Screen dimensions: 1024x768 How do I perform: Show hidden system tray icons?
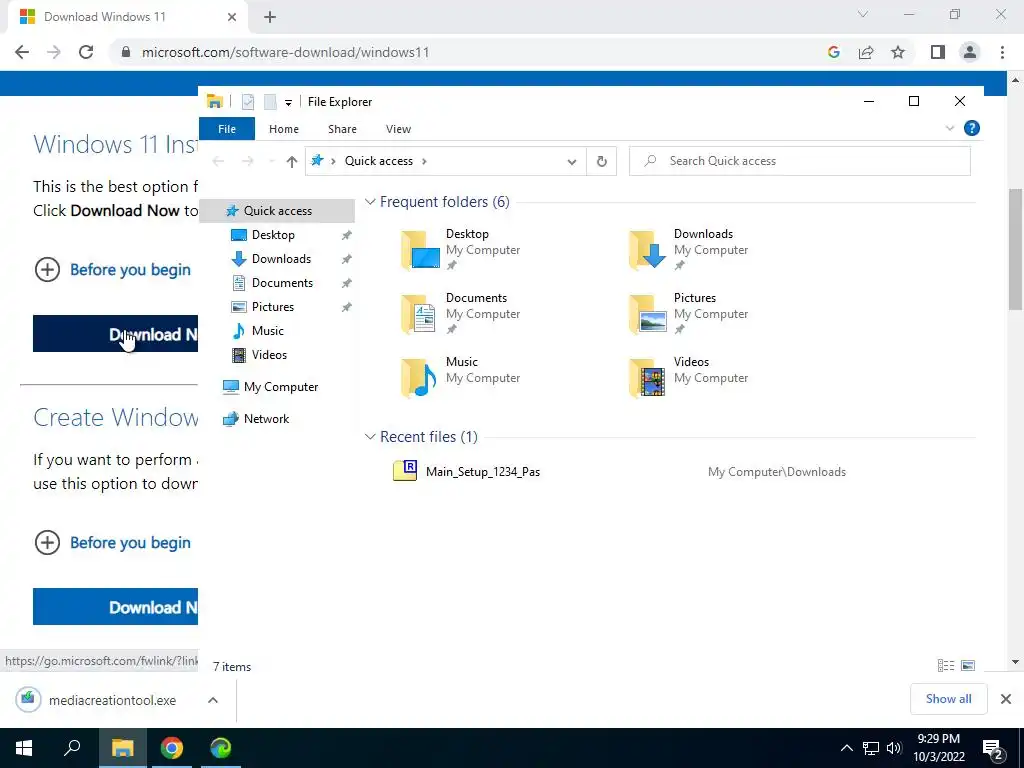[x=846, y=748]
